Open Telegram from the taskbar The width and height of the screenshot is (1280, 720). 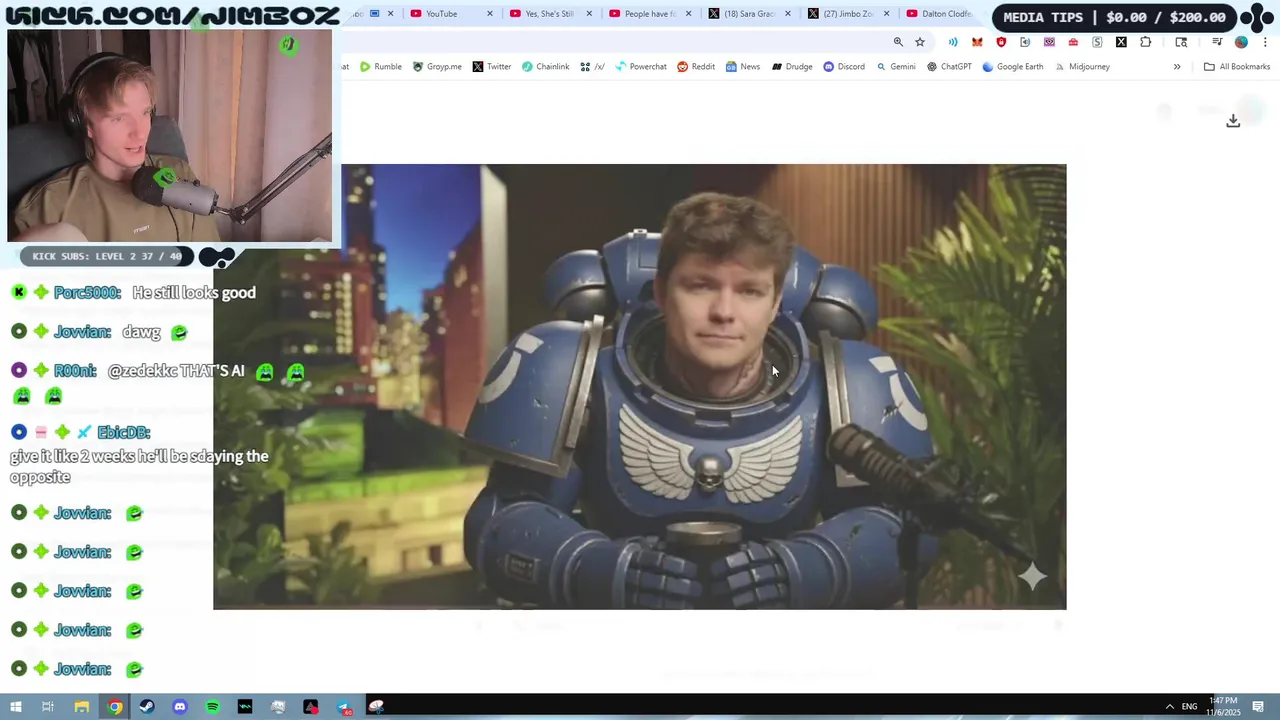343,707
